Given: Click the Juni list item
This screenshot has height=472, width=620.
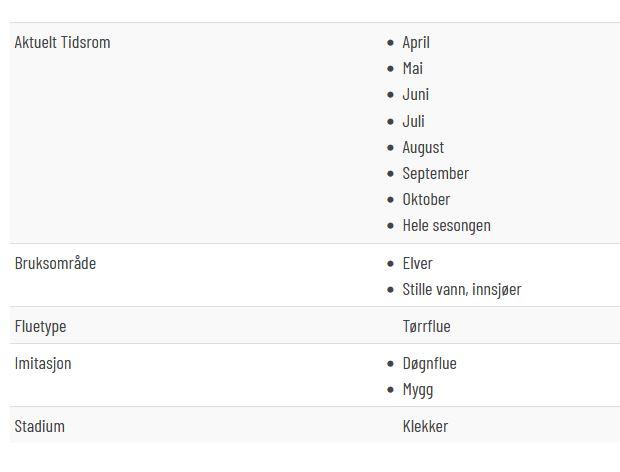Looking at the screenshot, I should pos(416,94).
